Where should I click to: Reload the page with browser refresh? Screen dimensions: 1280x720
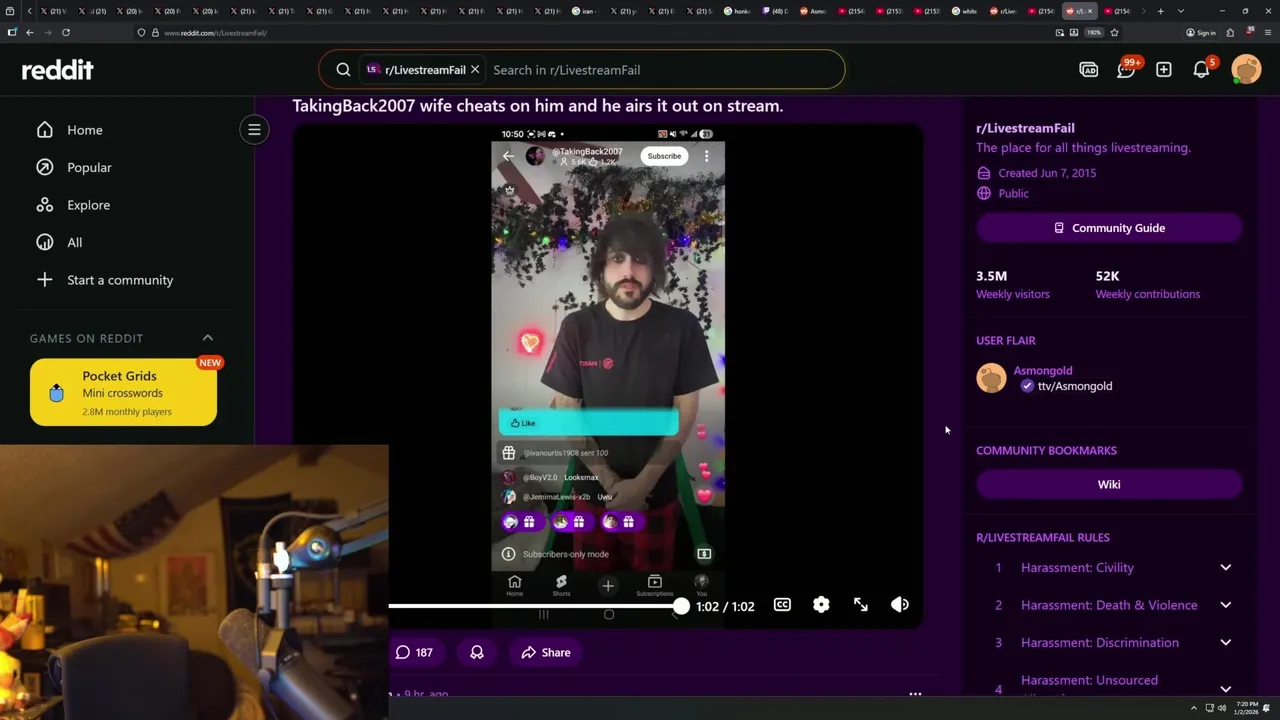tap(66, 33)
